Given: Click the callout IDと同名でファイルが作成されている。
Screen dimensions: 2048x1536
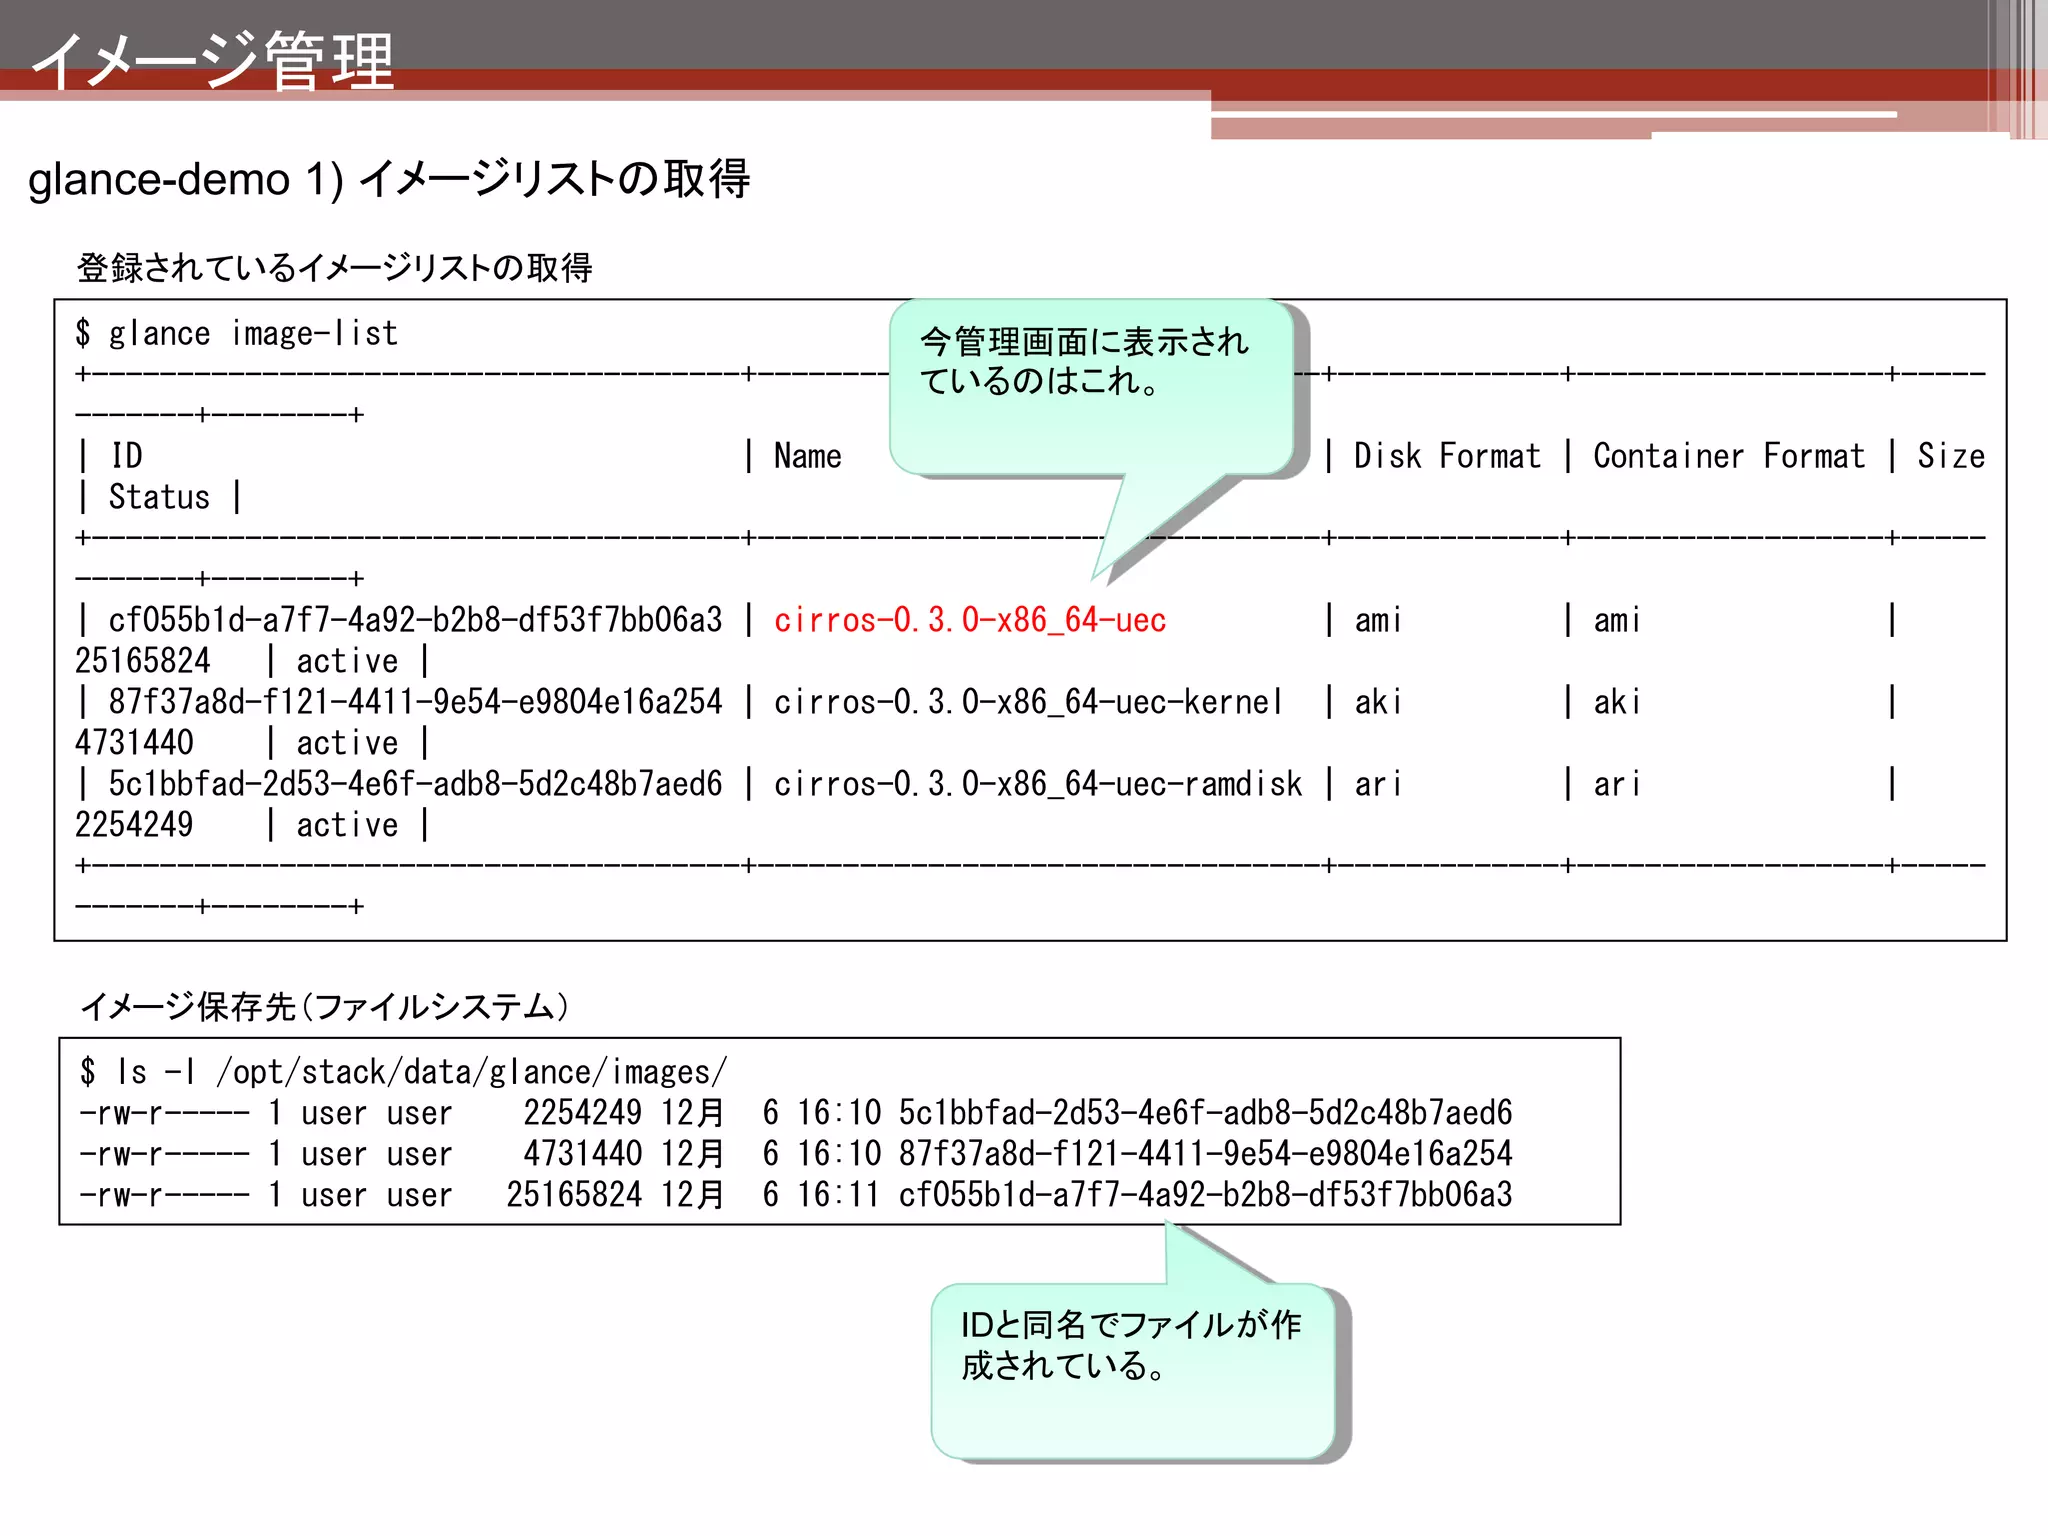Looking at the screenshot, I should pyautogui.click(x=1133, y=1371).
